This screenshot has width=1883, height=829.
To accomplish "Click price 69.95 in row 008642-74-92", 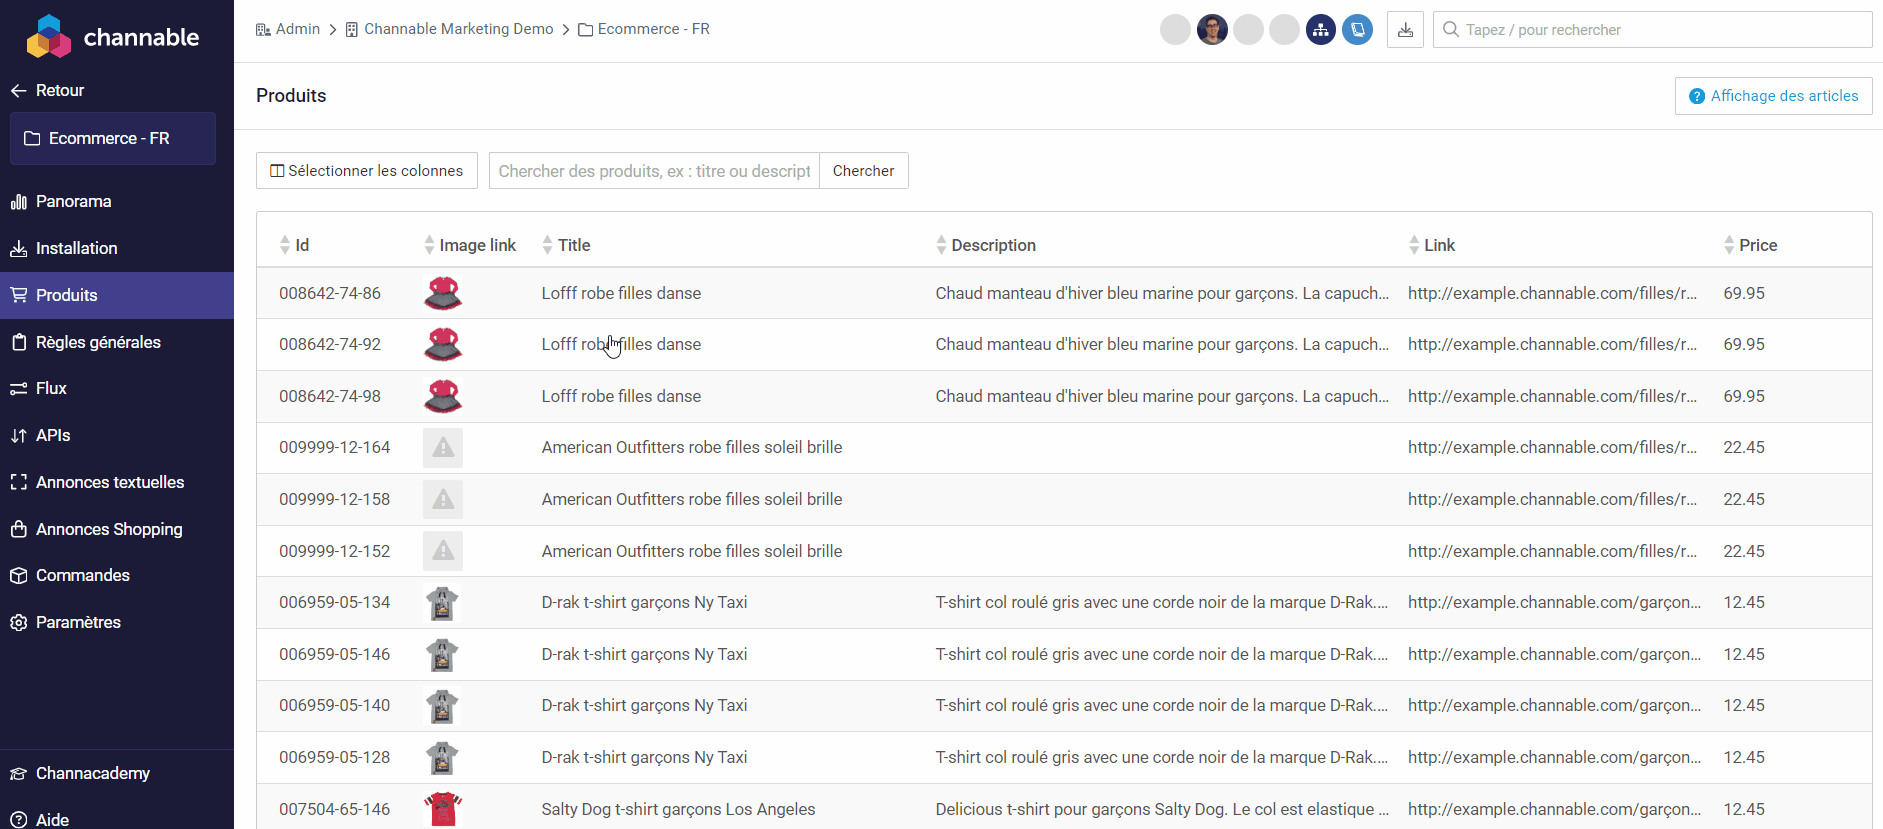I will 1744,344.
